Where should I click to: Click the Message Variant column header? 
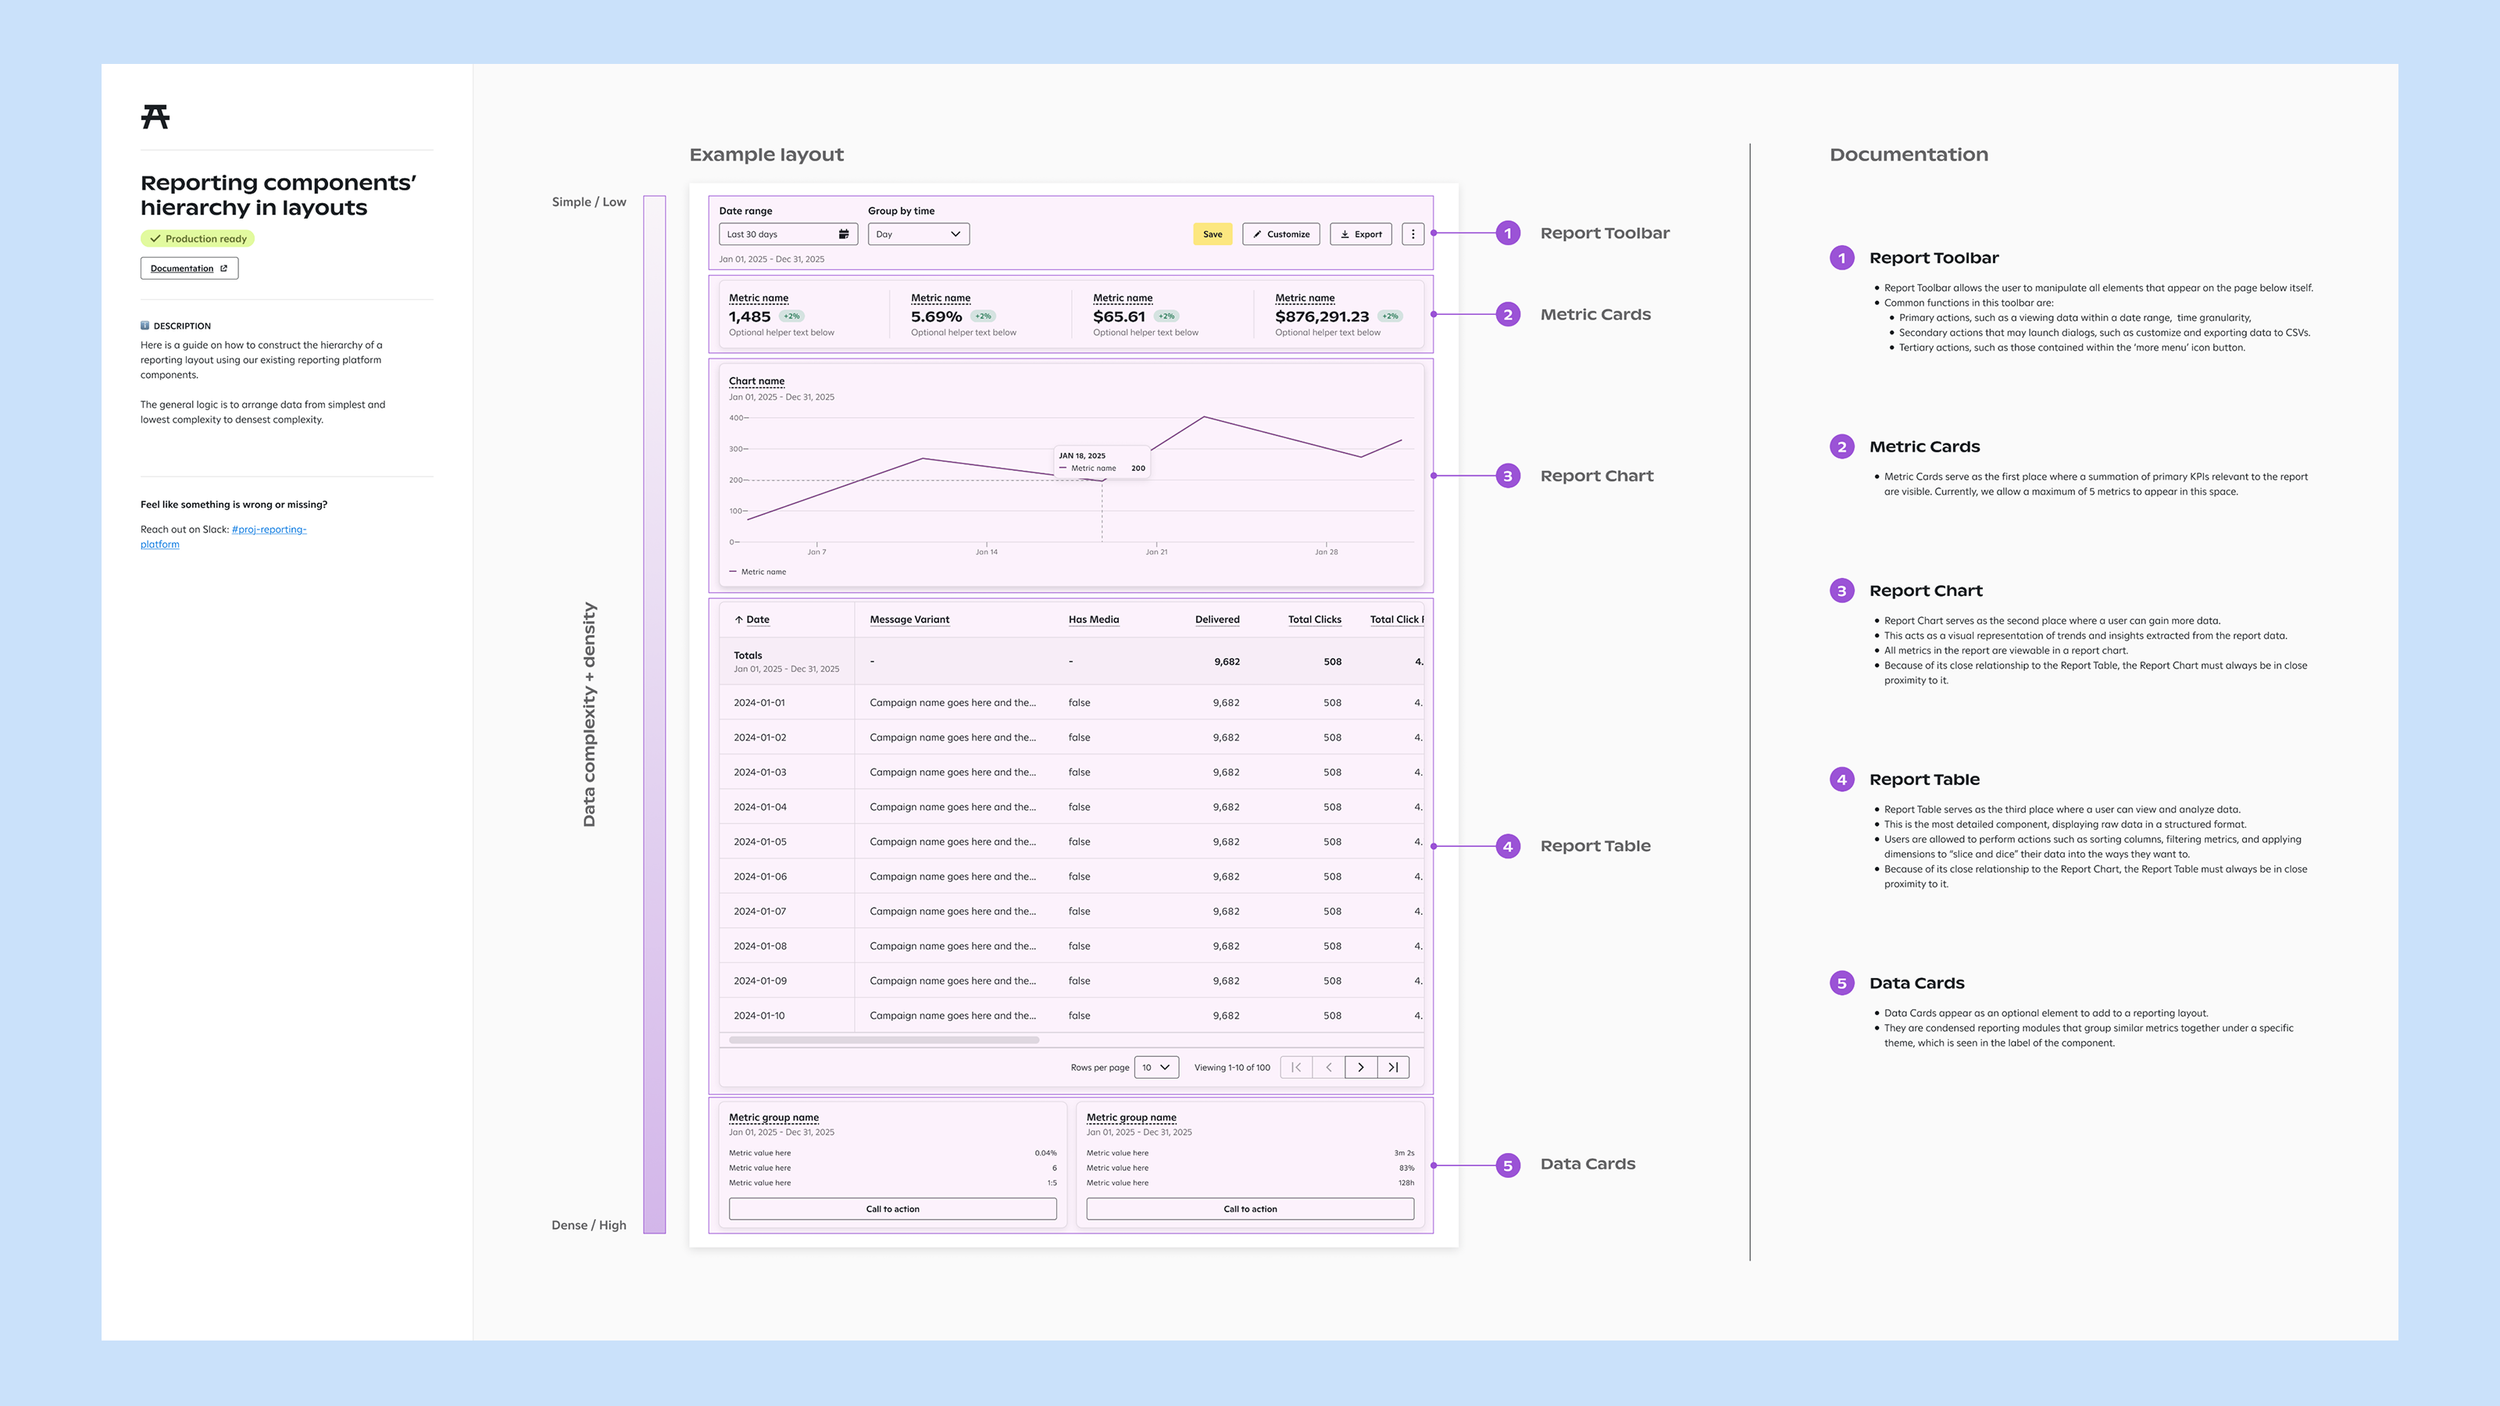[x=909, y=620]
